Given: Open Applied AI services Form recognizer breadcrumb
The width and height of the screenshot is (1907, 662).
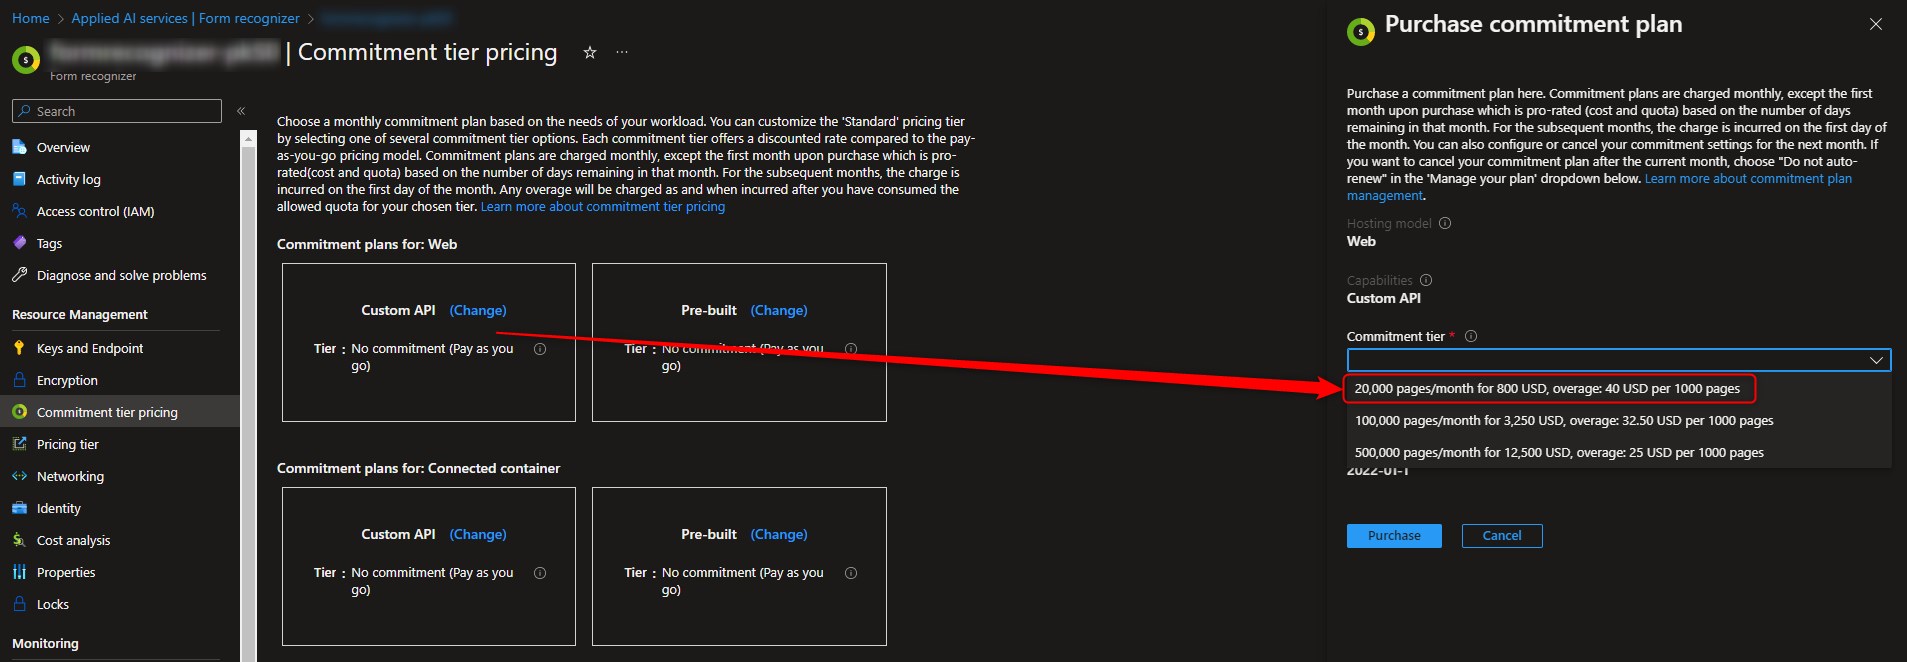Looking at the screenshot, I should [185, 18].
